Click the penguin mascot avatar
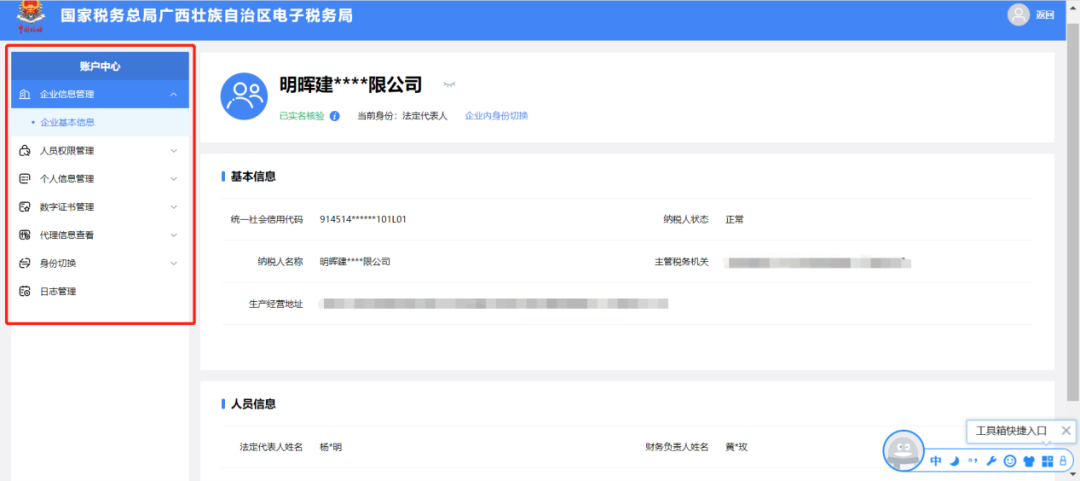Viewport: 1080px width, 481px height. [x=903, y=451]
